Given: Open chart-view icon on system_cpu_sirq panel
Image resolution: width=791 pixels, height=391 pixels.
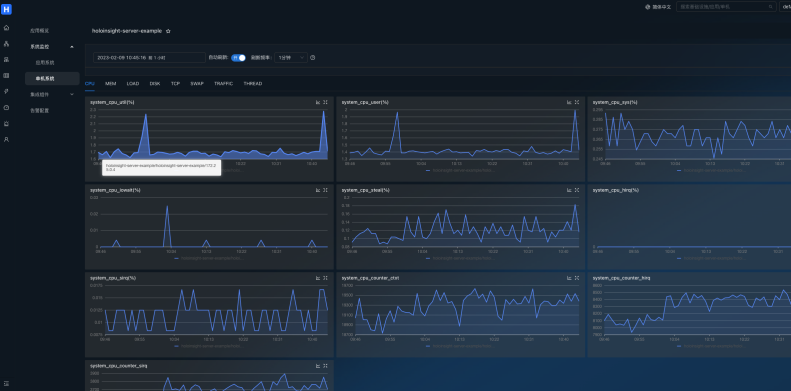Looking at the screenshot, I should tap(318, 278).
